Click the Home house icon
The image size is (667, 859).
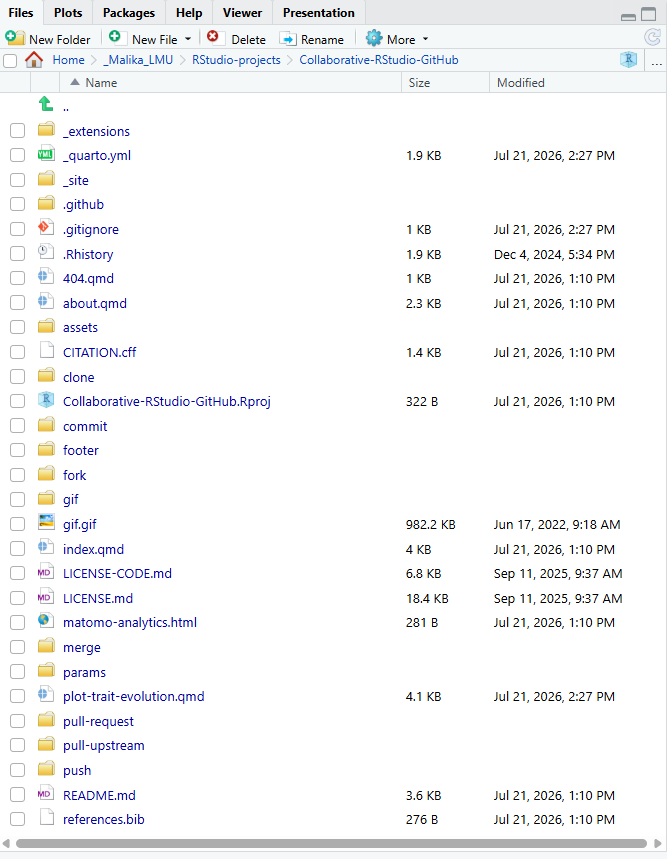pos(34,59)
